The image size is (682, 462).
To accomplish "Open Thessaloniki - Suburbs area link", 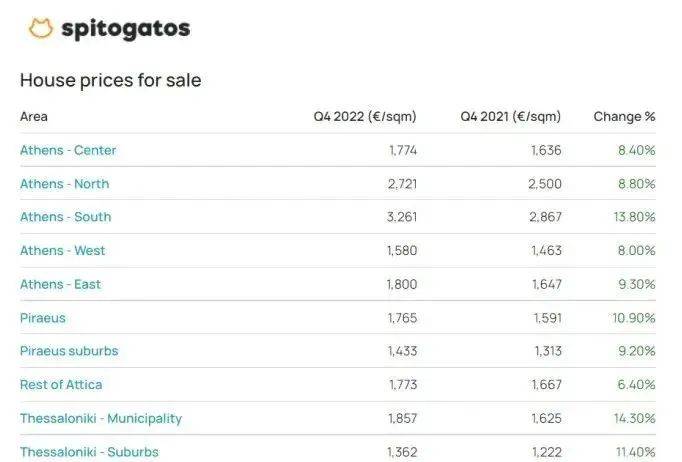I will point(89,452).
